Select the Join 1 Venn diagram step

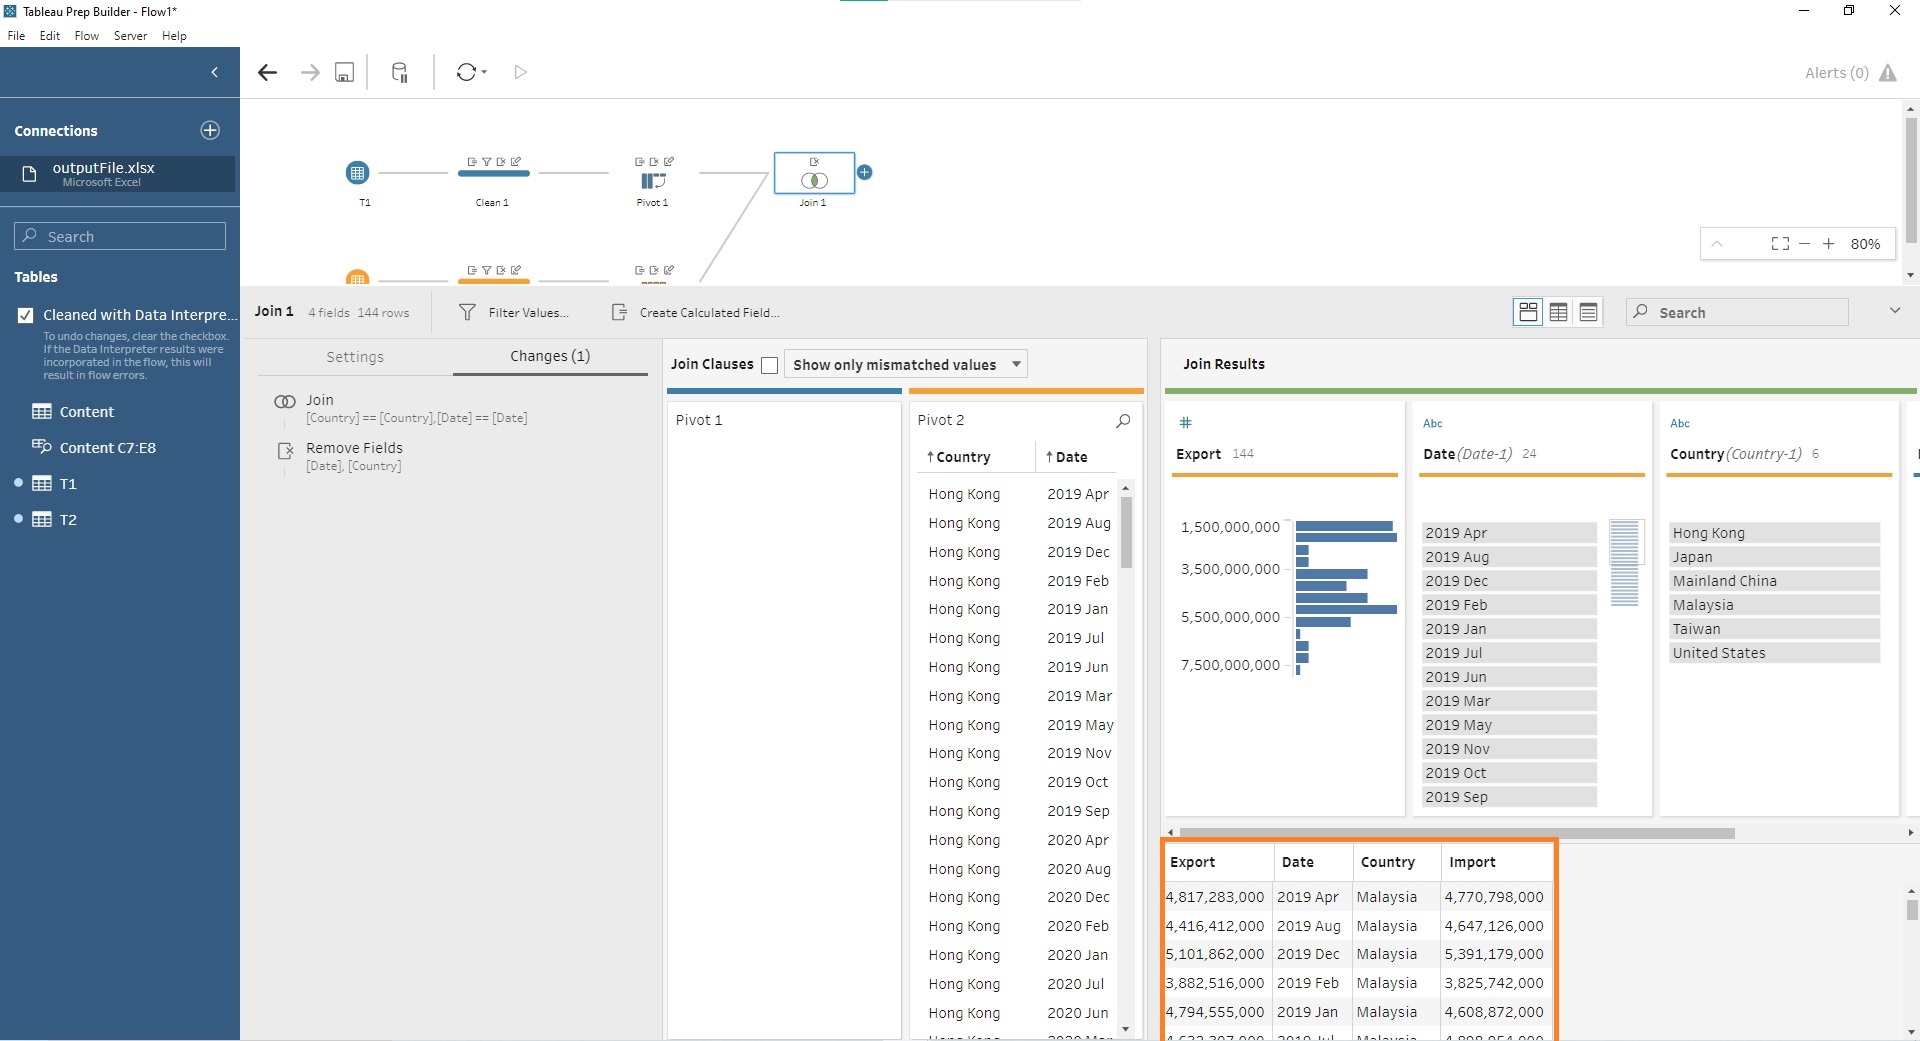[x=814, y=180]
